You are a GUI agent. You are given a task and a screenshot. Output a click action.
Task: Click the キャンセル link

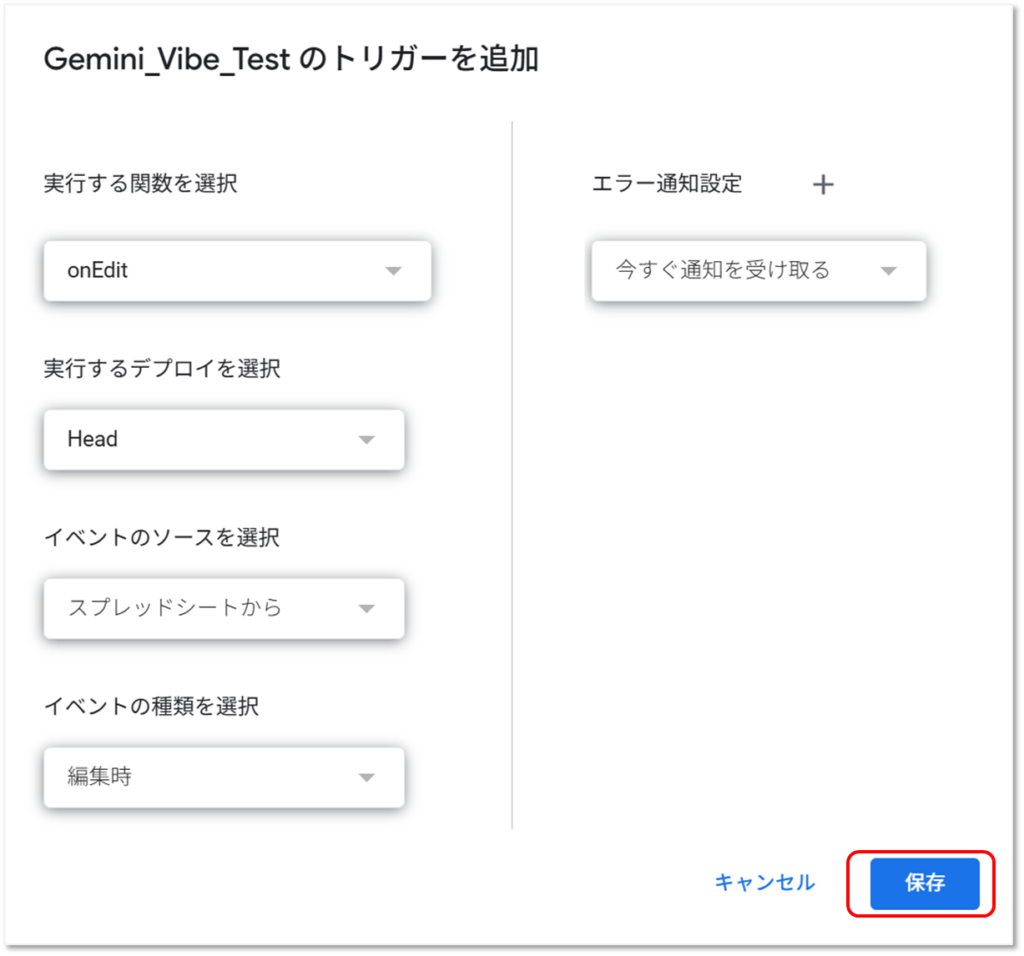point(764,882)
